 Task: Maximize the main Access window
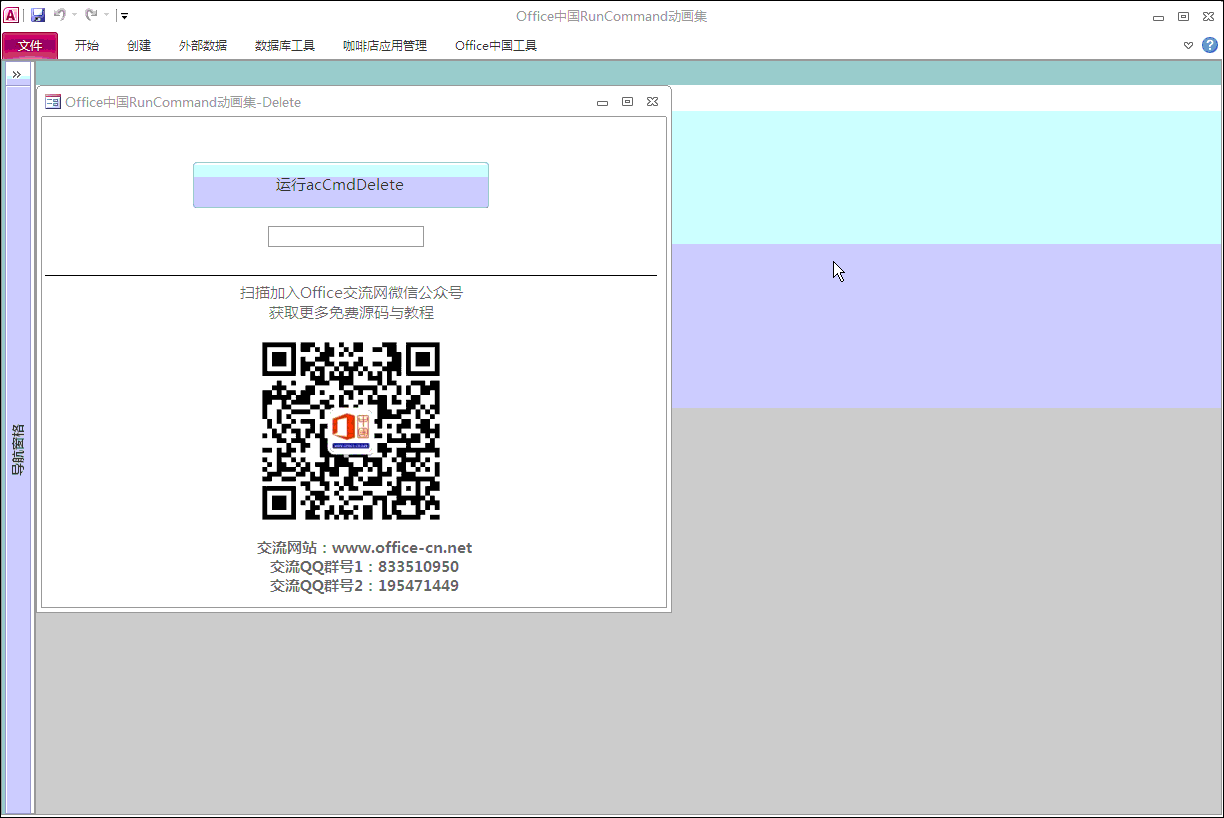coord(1183,16)
